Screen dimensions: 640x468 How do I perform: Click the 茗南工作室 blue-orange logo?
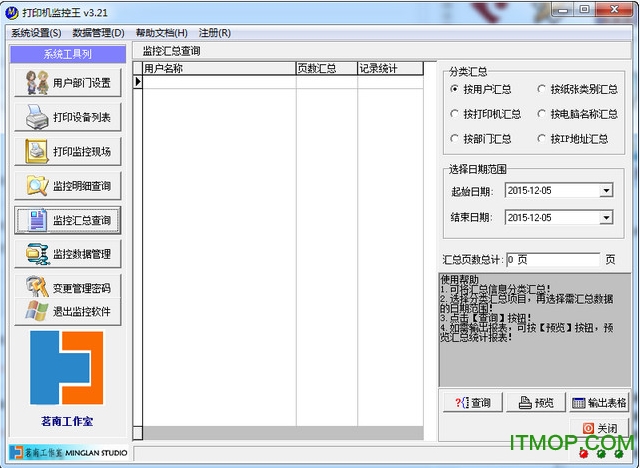[67, 368]
